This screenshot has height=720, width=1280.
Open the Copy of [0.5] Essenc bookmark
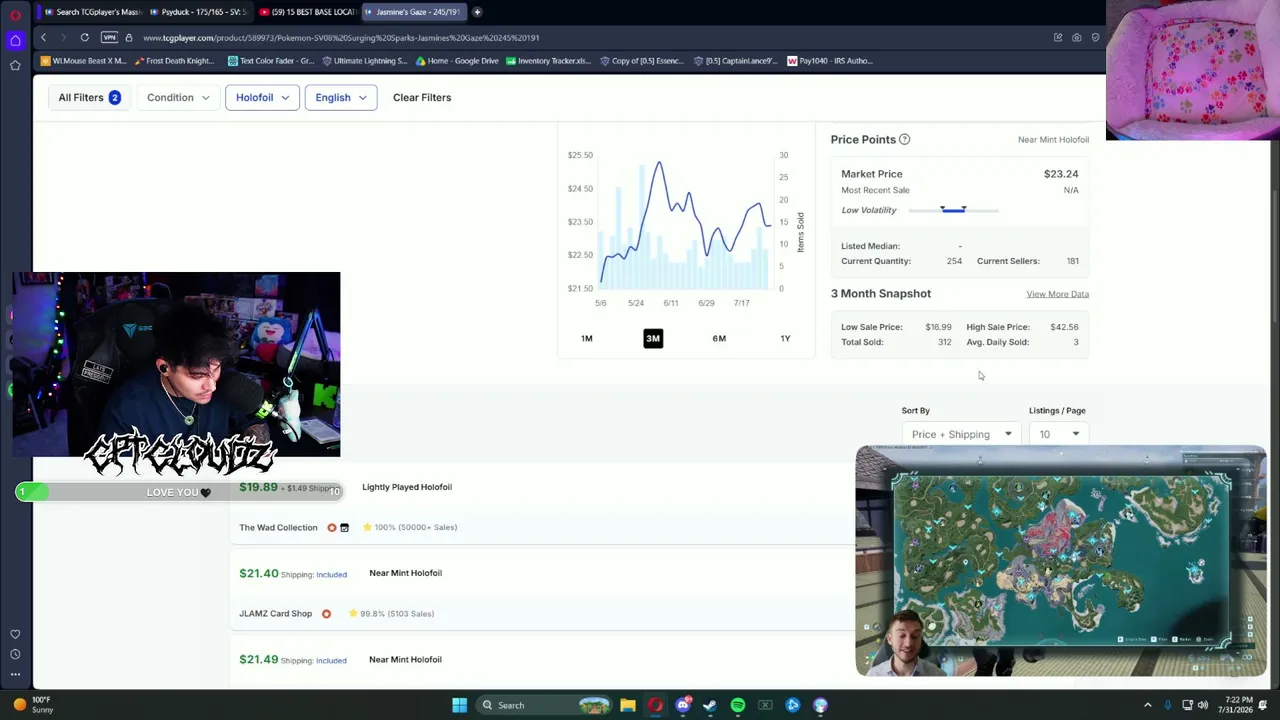642,61
